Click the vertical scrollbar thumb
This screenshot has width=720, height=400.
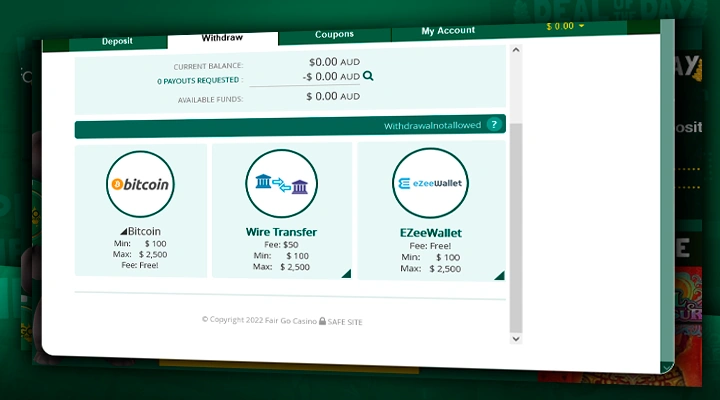tap(516, 227)
